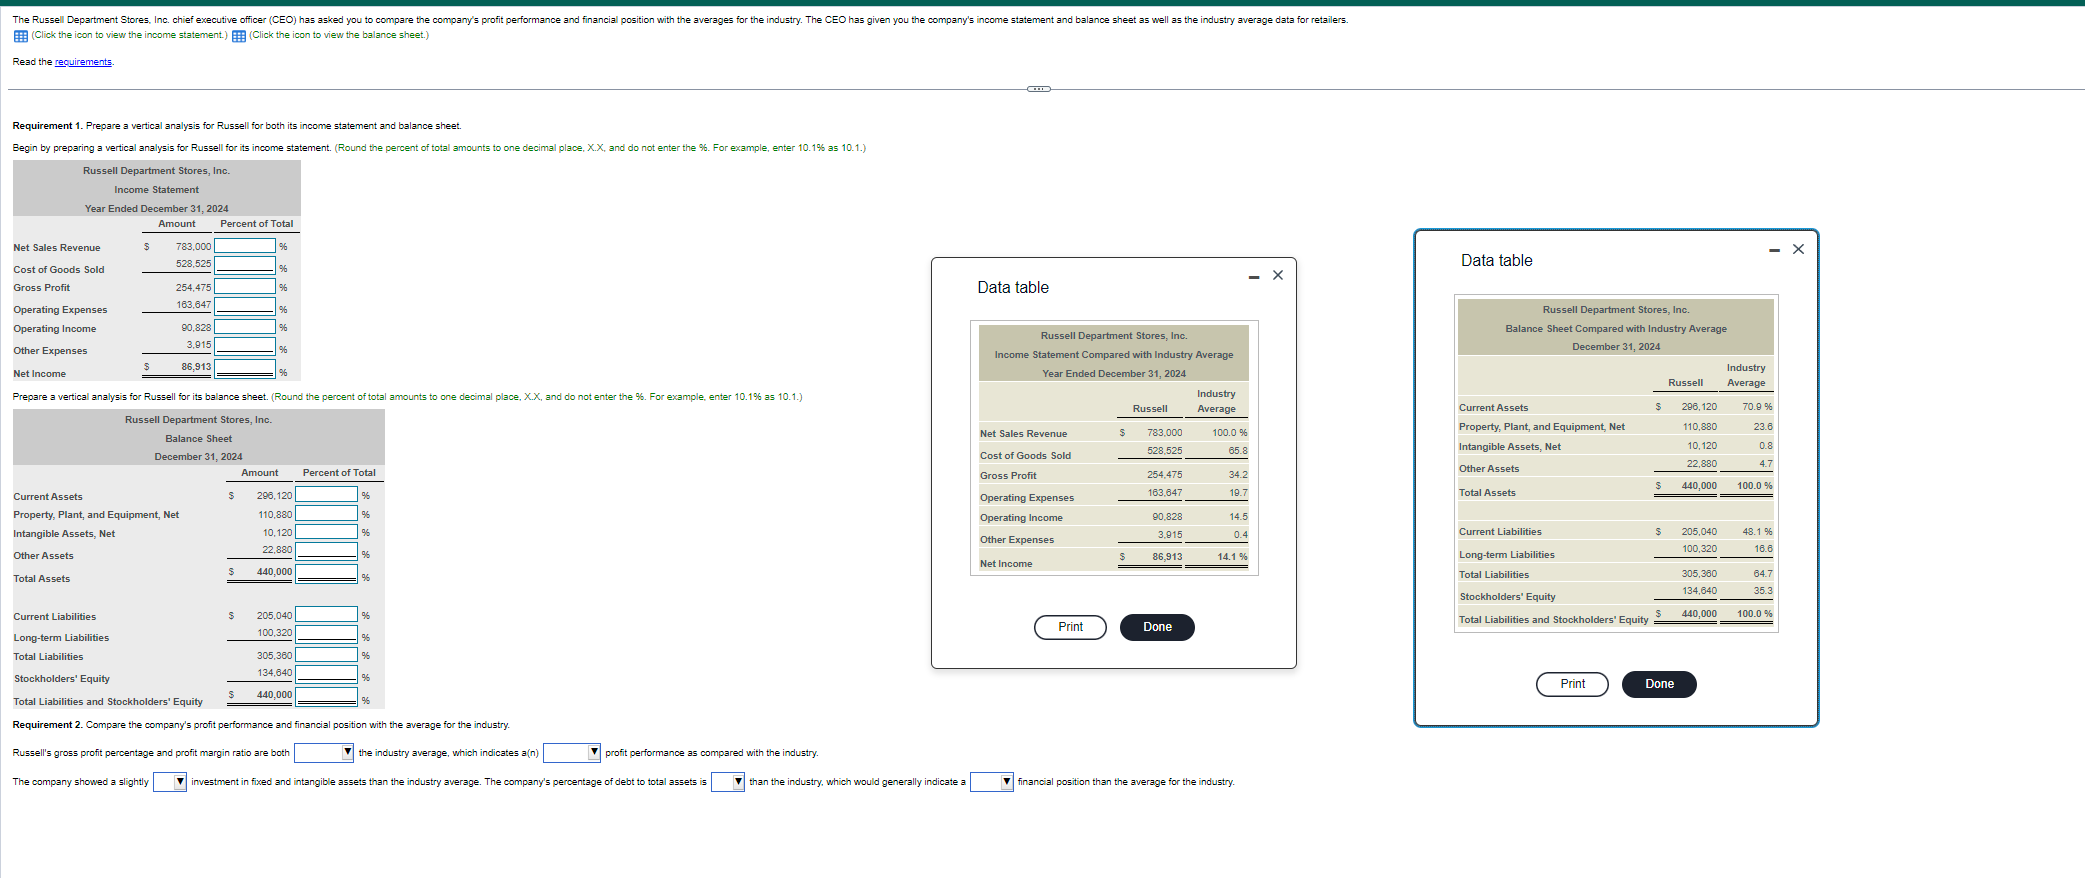Click Operating Expenses percent field

coord(245,306)
